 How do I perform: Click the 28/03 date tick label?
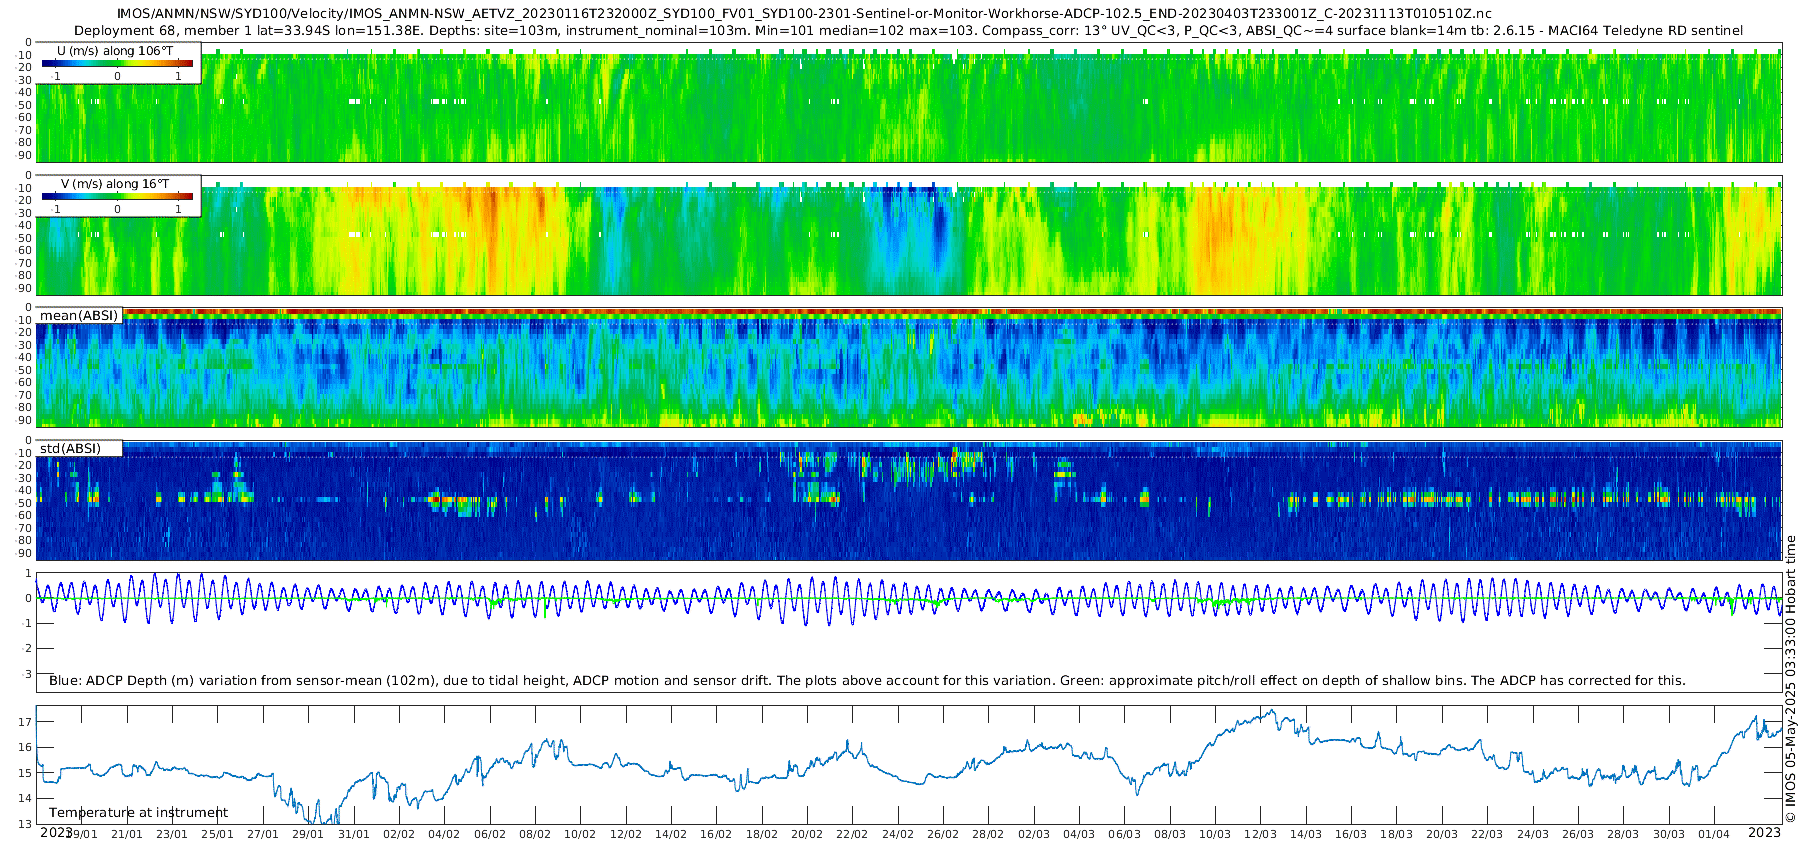[1623, 834]
